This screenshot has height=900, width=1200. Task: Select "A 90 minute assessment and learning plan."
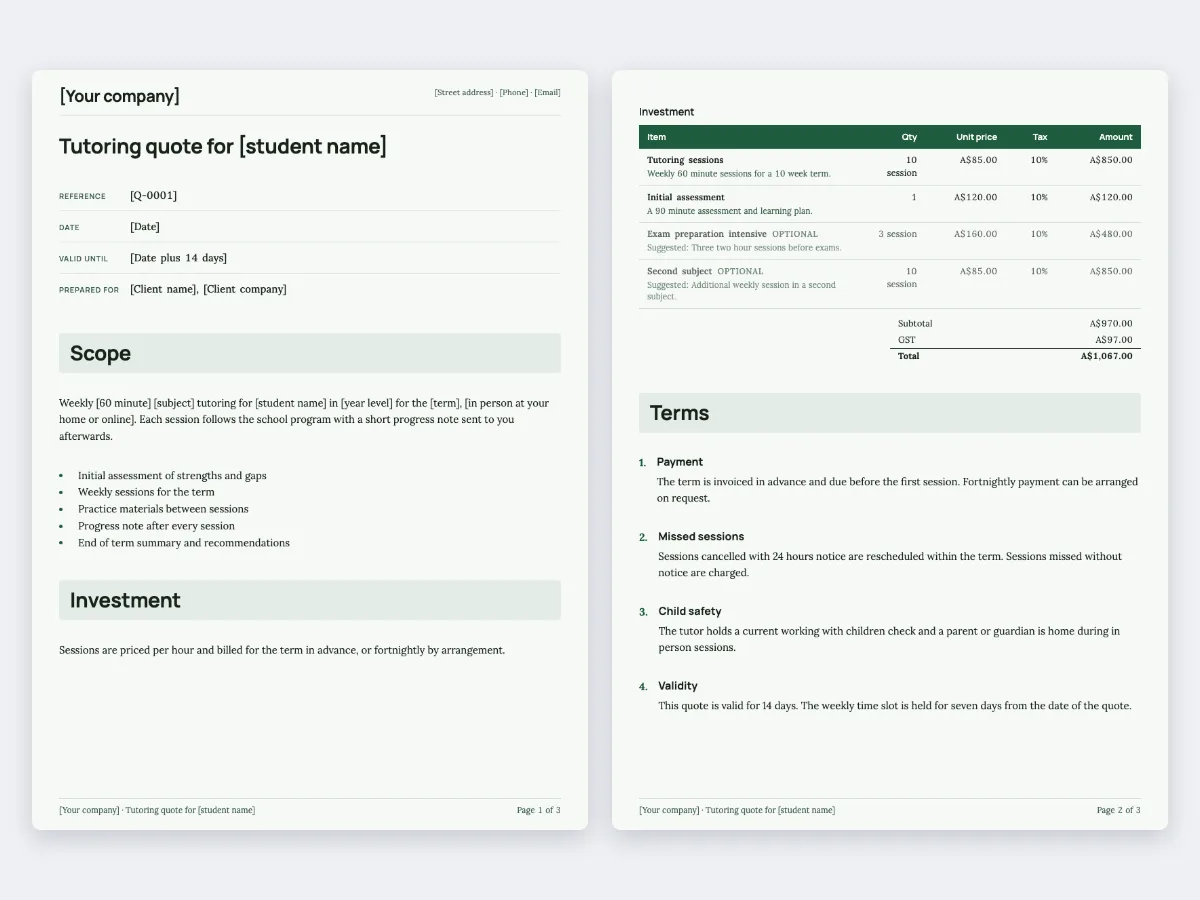click(x=730, y=211)
